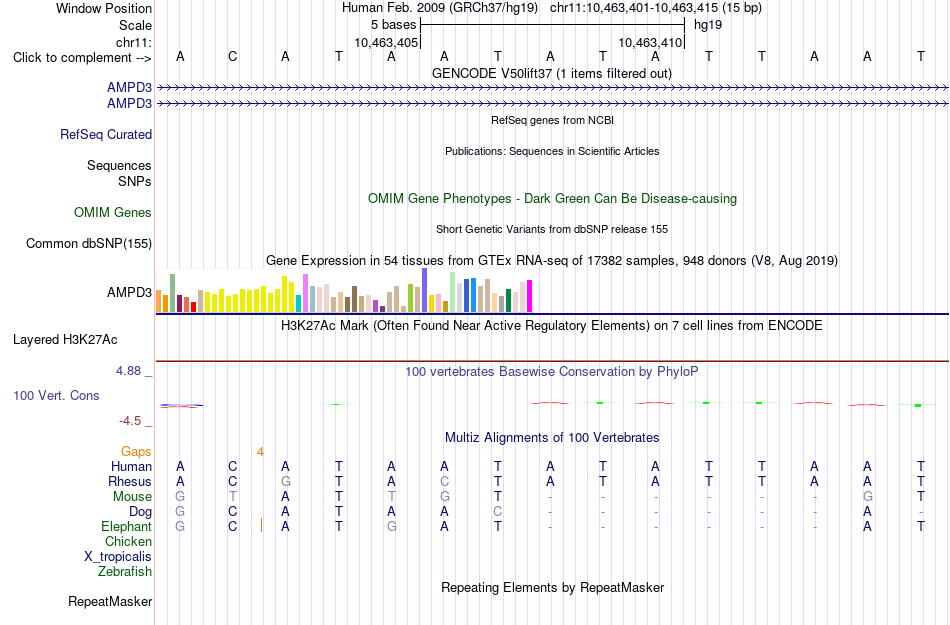The height and width of the screenshot is (625, 950).
Task: Click 'Multiz Alignments of 100 Vertebrates' title
Action: click(552, 438)
